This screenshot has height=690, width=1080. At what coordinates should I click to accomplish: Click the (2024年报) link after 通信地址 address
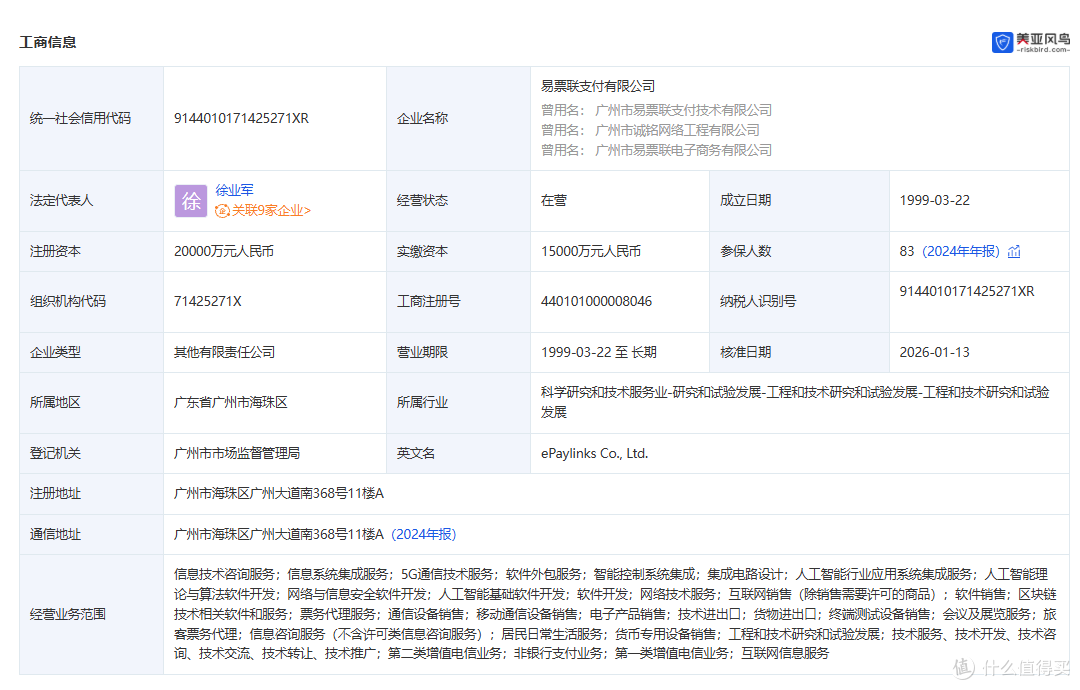424,534
